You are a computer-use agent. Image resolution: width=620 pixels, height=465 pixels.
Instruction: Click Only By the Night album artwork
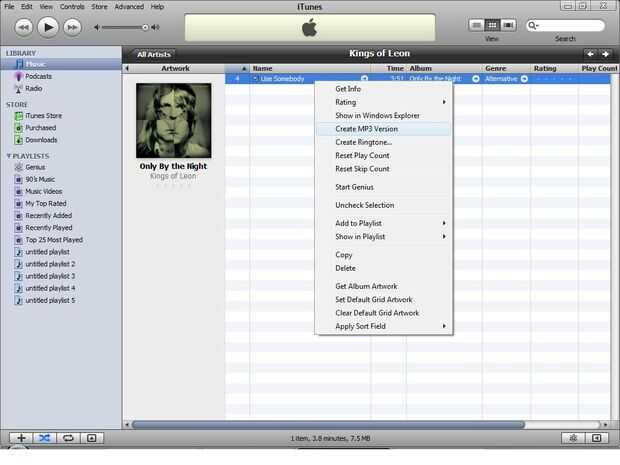tap(174, 121)
